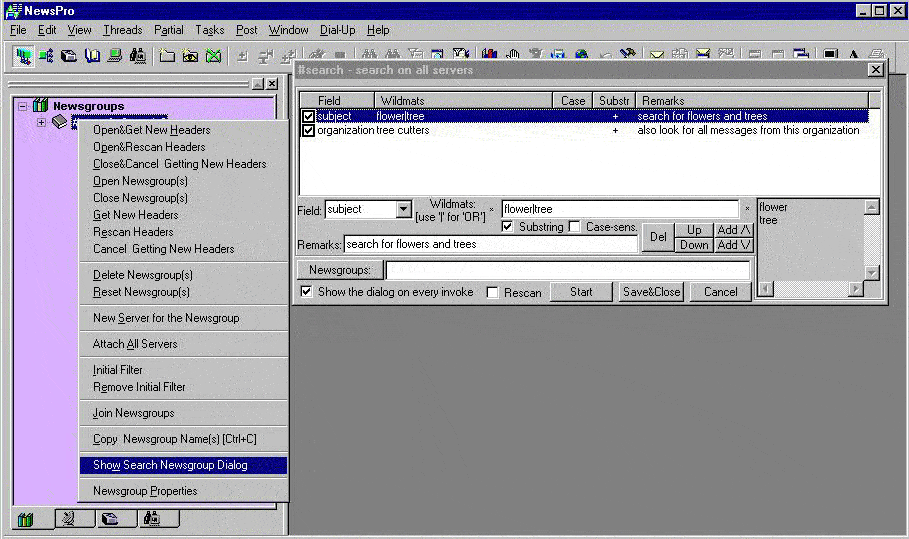Click the wordlist scroll-up arrow

coord(871,207)
